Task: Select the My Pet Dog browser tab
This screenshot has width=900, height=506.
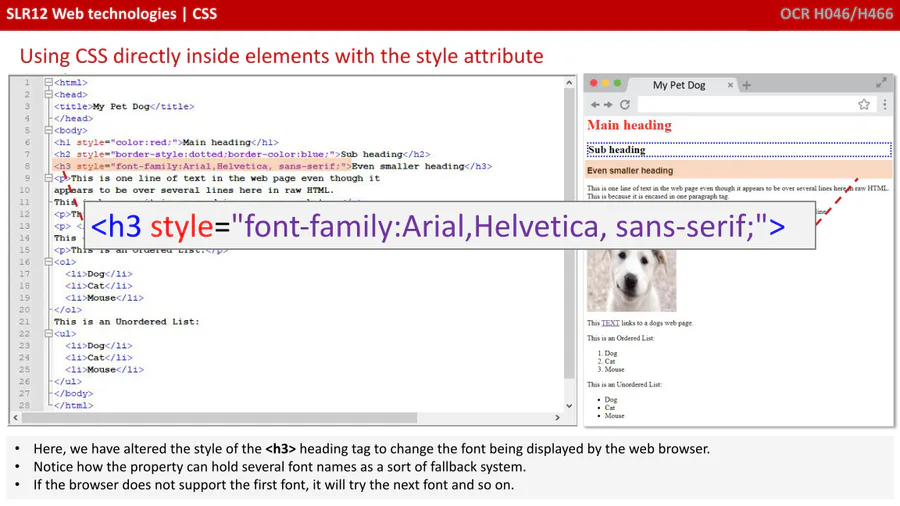Action: pos(679,86)
